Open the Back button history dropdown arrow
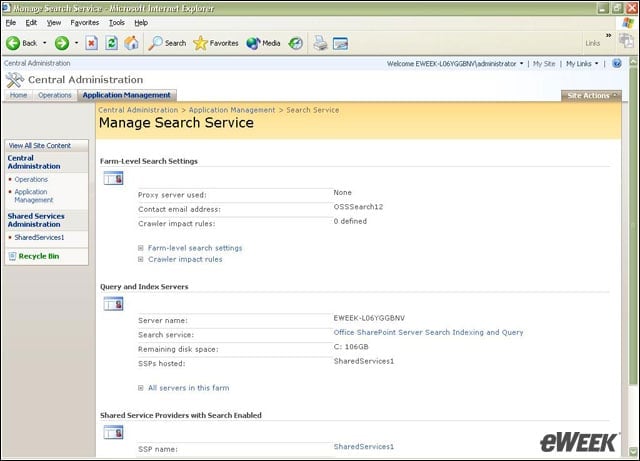Image resolution: width=640 pixels, height=461 pixels. (44, 43)
